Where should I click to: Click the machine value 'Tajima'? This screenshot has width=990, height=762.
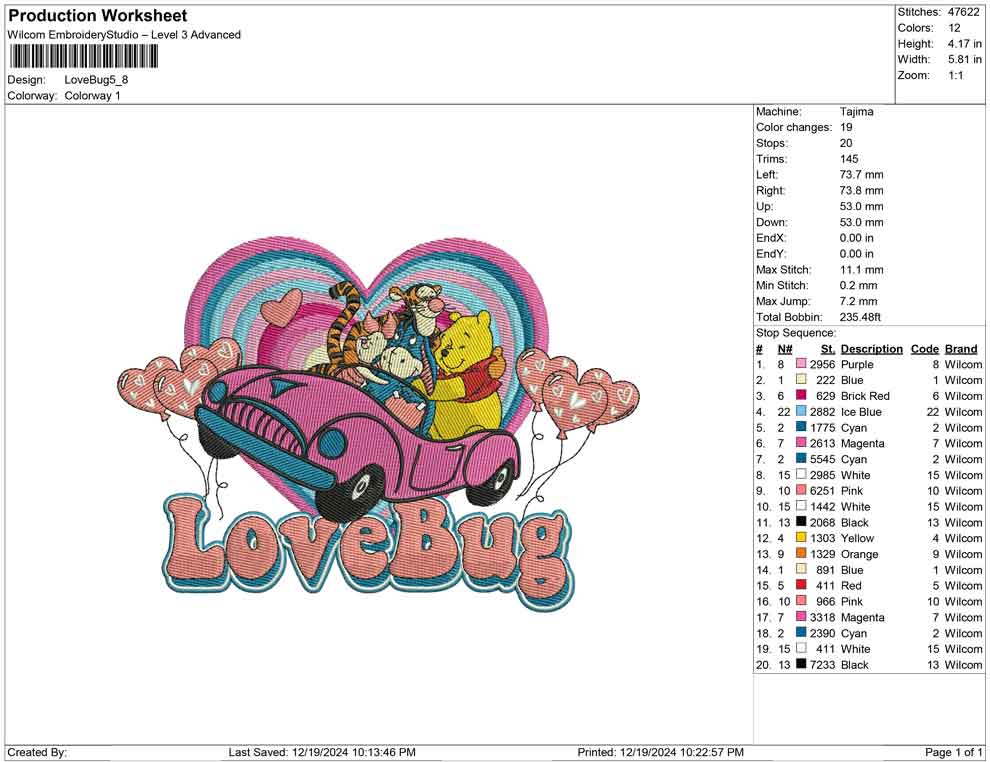point(856,112)
